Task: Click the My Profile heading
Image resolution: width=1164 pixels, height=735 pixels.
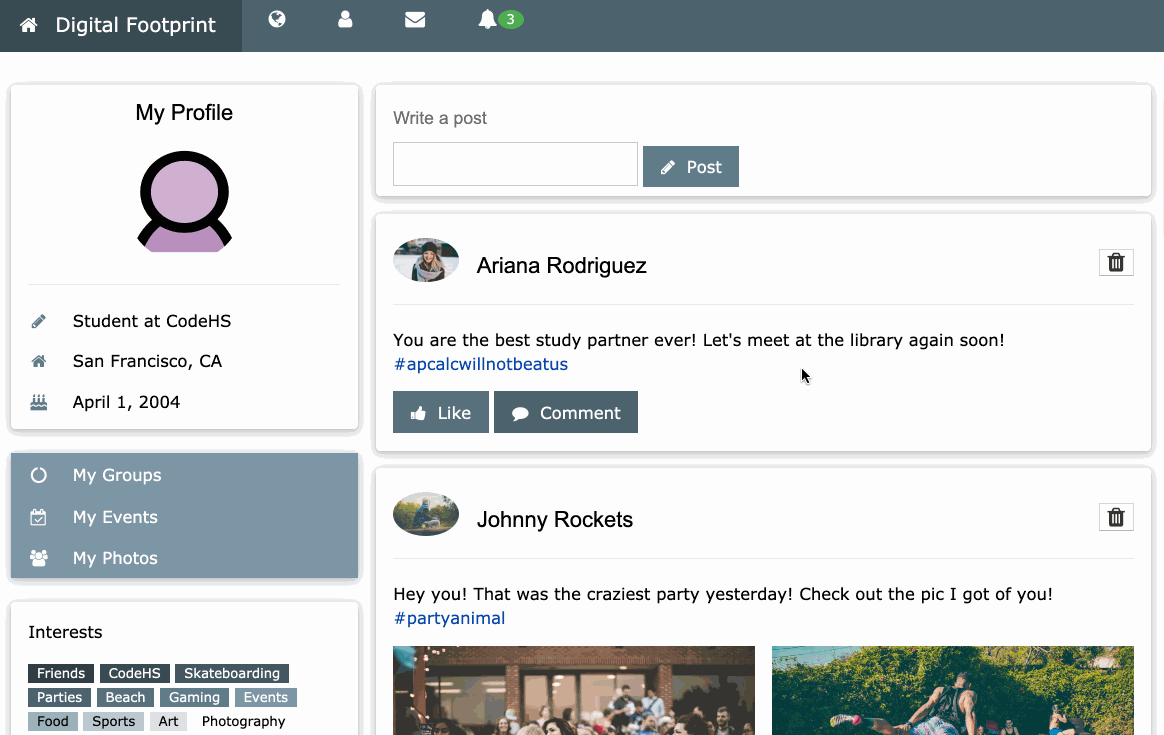Action: point(184,112)
